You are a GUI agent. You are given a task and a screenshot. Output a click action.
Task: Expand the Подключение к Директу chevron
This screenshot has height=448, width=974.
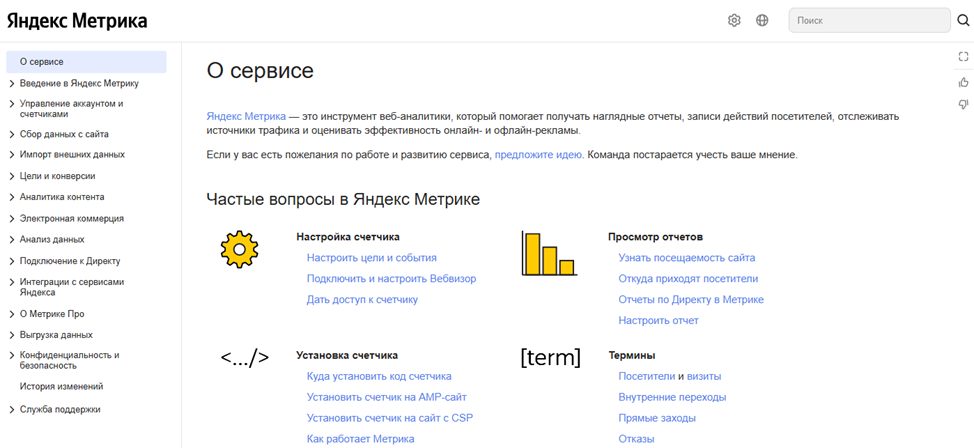12,261
